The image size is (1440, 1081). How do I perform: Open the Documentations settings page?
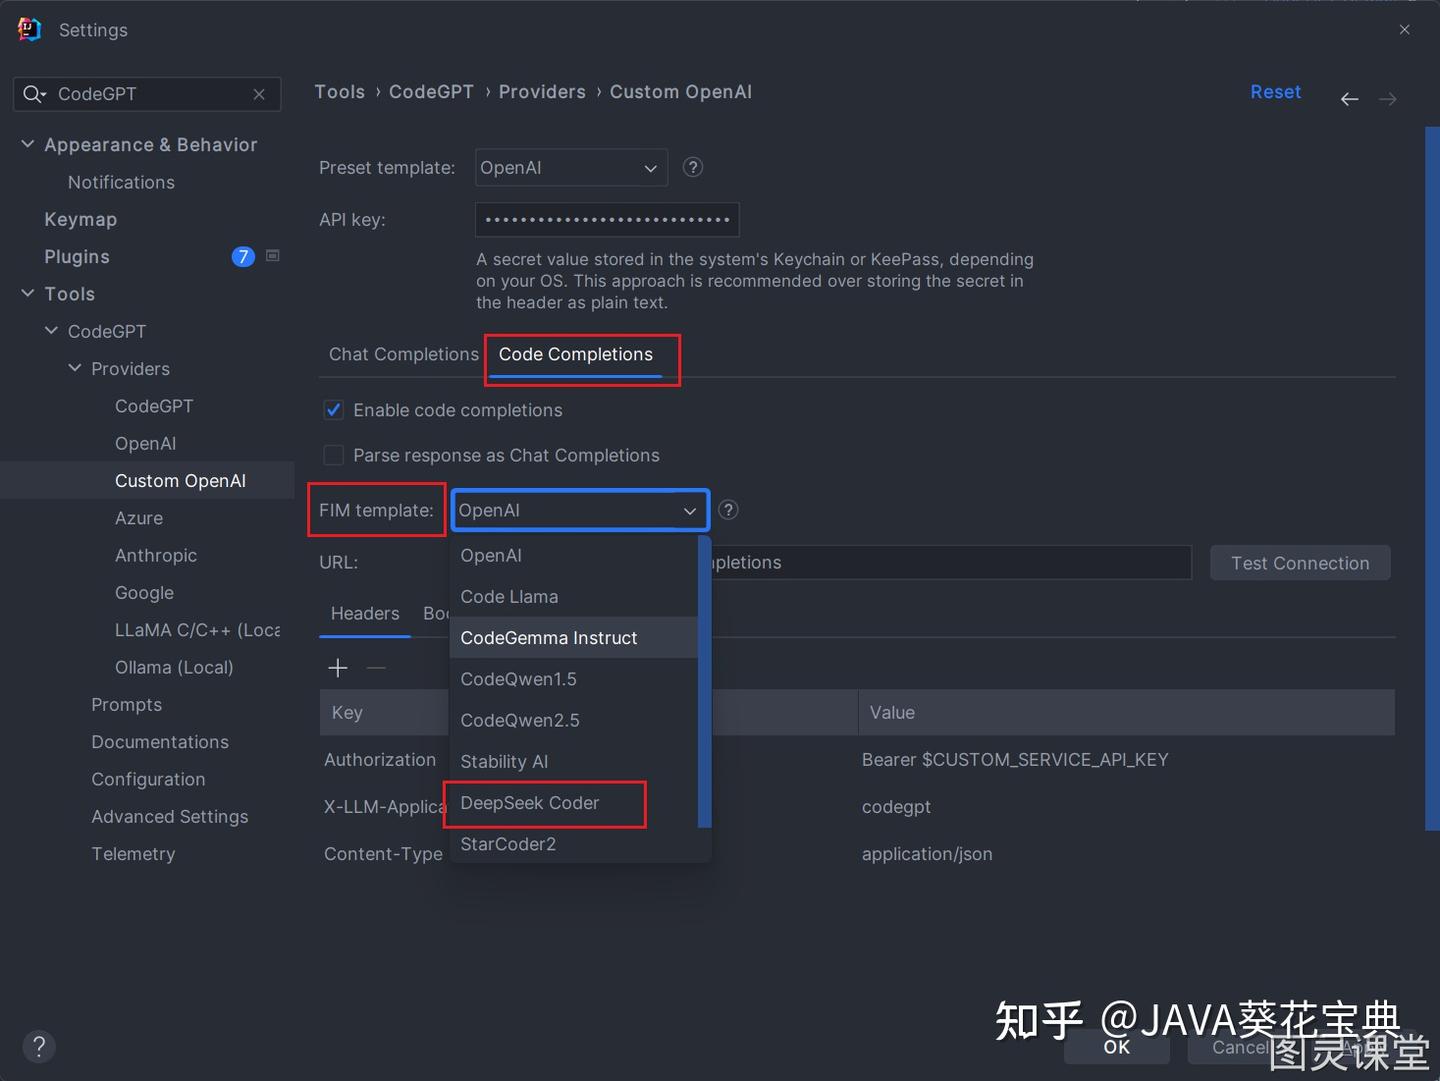click(x=160, y=742)
